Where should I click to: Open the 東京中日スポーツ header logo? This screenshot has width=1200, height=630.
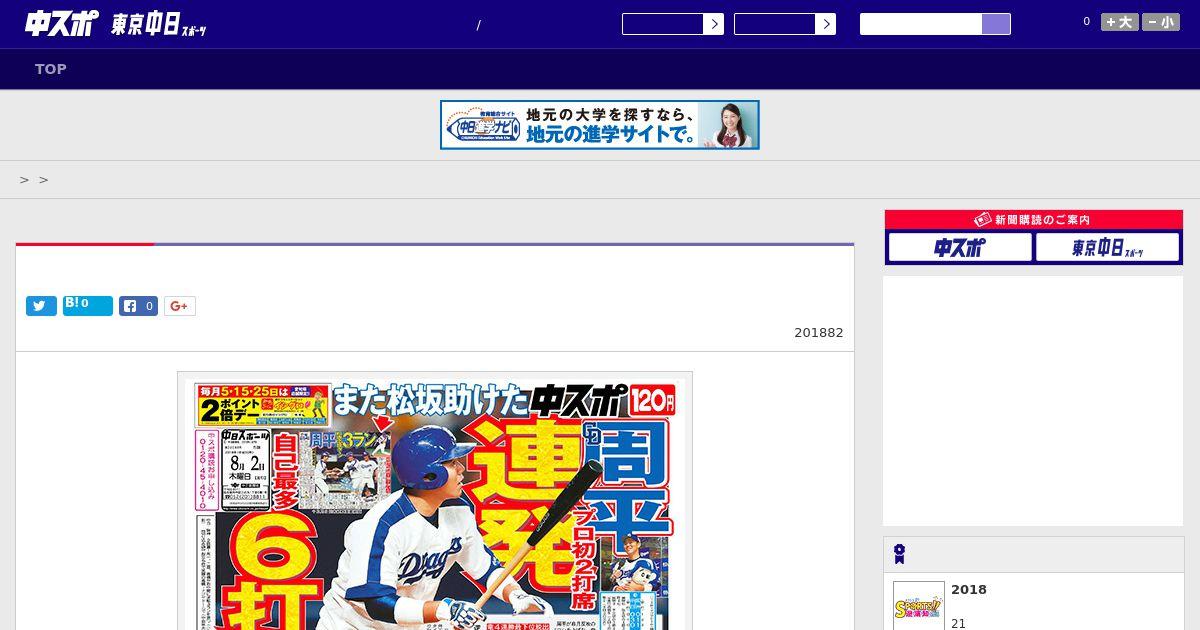coord(159,25)
